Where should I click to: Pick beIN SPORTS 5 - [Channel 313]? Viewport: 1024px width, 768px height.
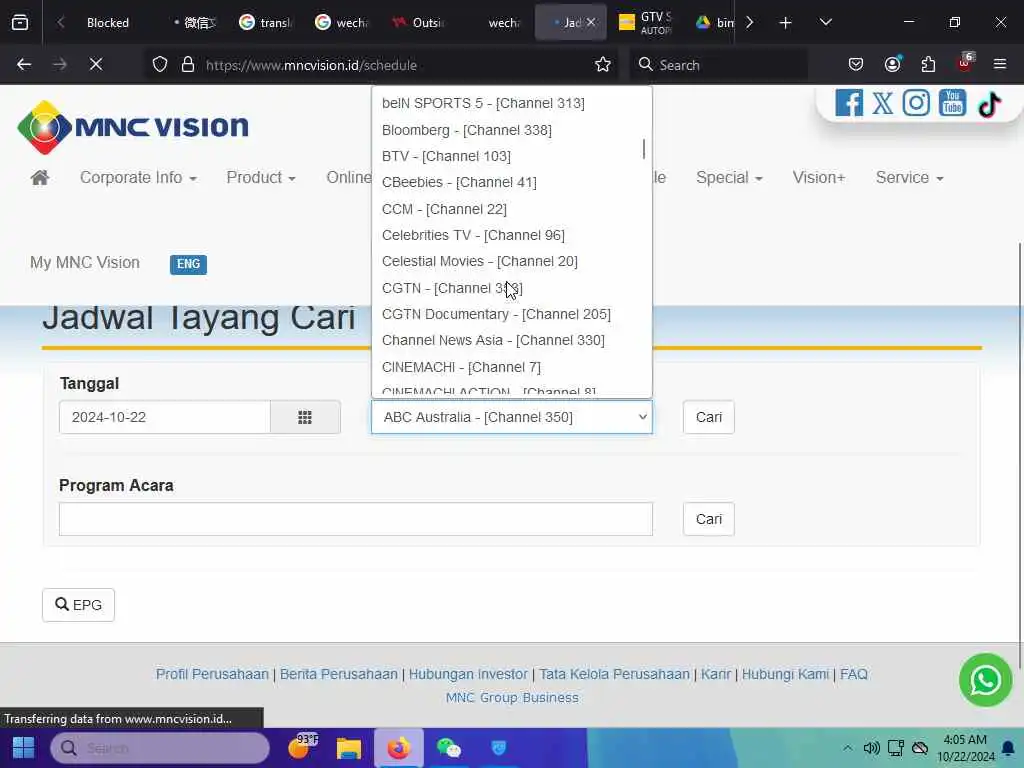coord(483,103)
